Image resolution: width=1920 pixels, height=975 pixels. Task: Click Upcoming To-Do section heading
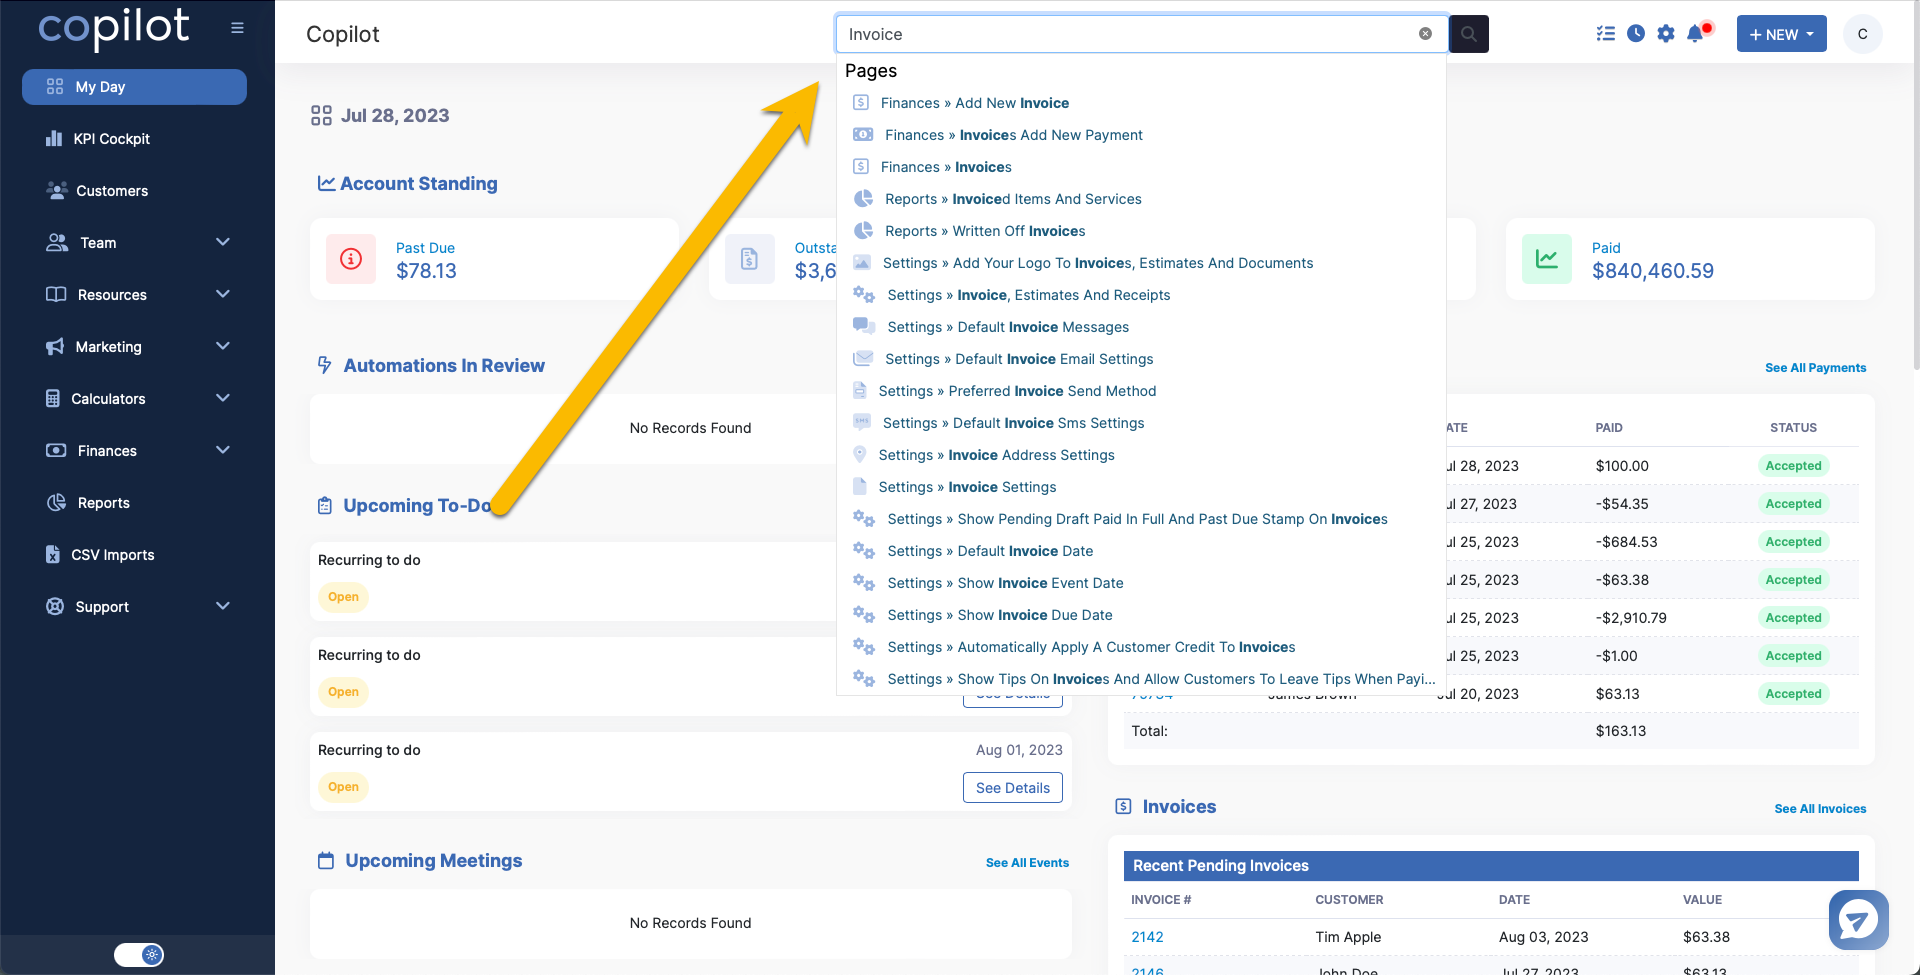tap(417, 506)
